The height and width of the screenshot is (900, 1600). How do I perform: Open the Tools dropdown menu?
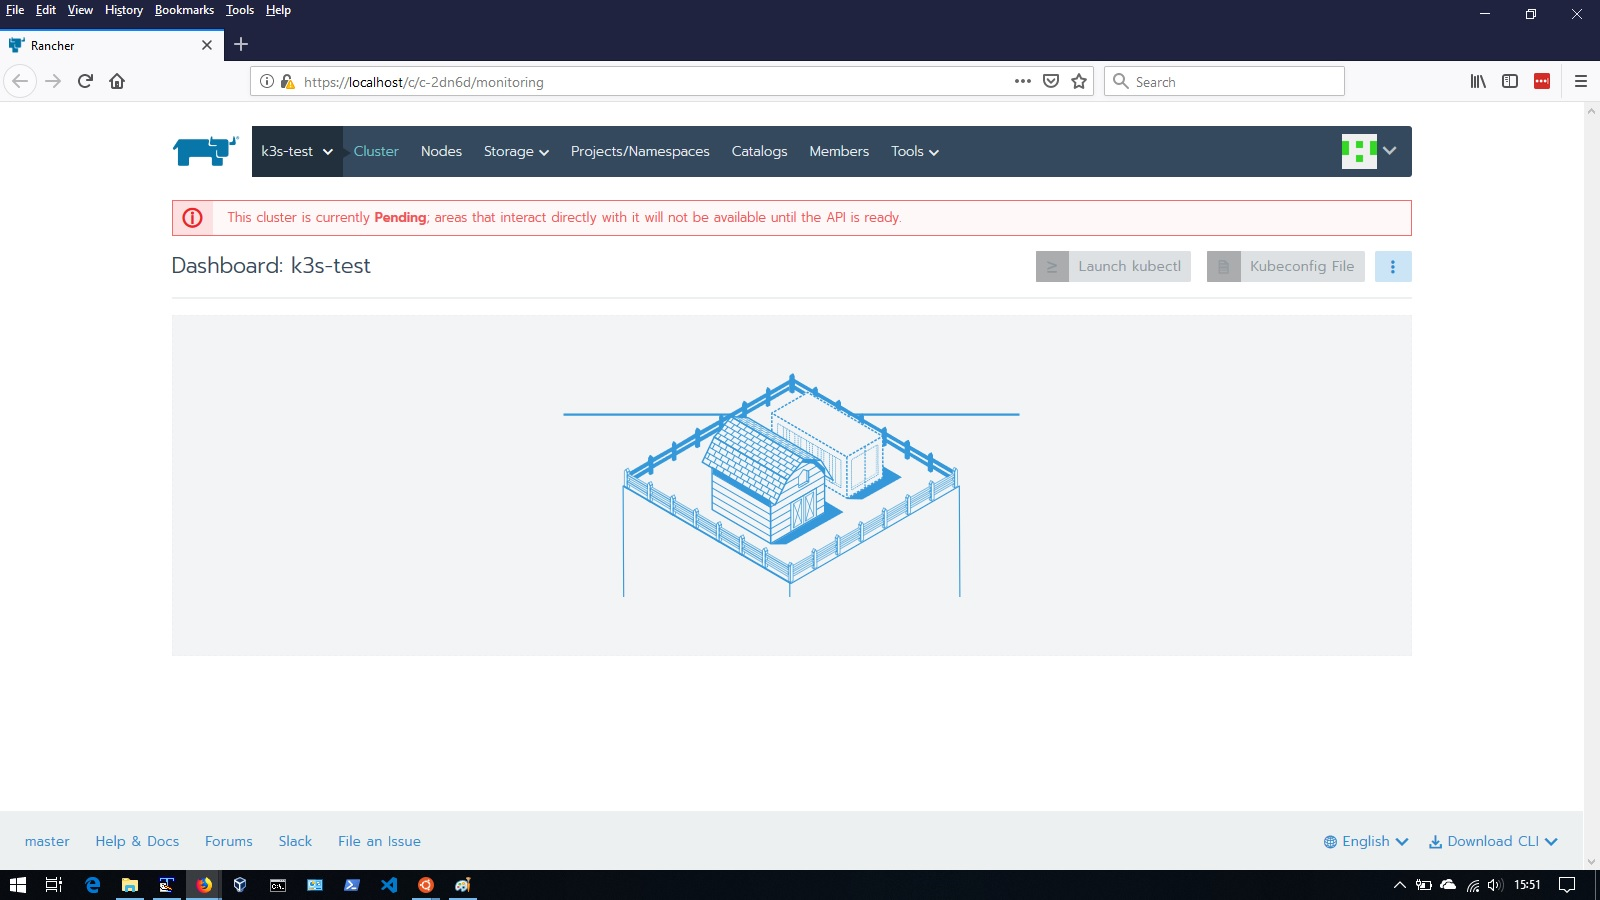[913, 151]
